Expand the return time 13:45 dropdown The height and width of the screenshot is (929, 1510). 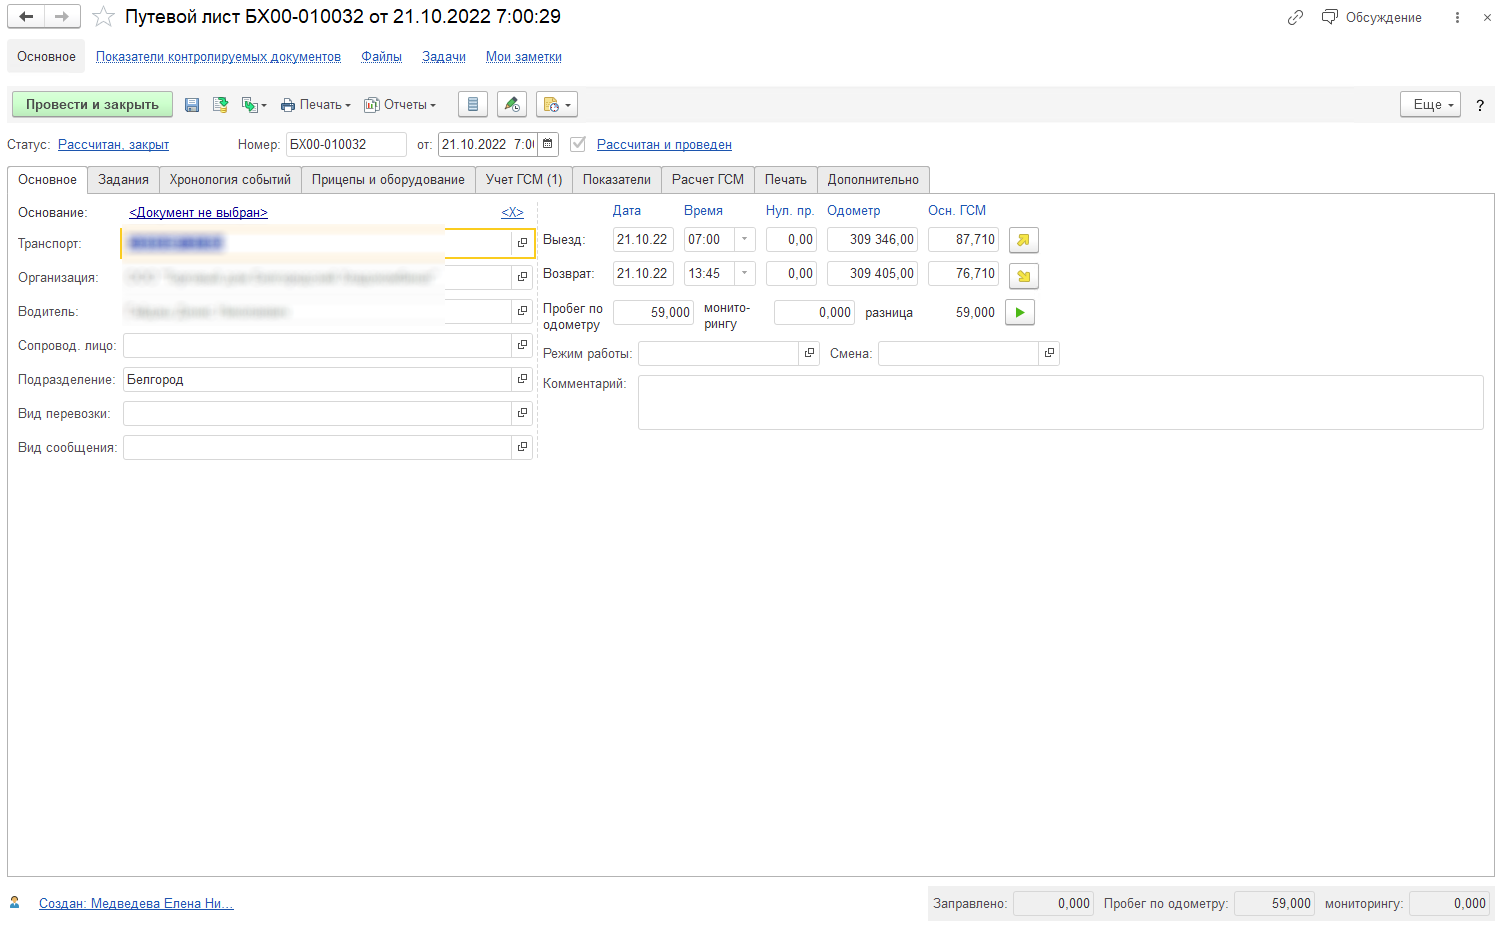click(744, 274)
